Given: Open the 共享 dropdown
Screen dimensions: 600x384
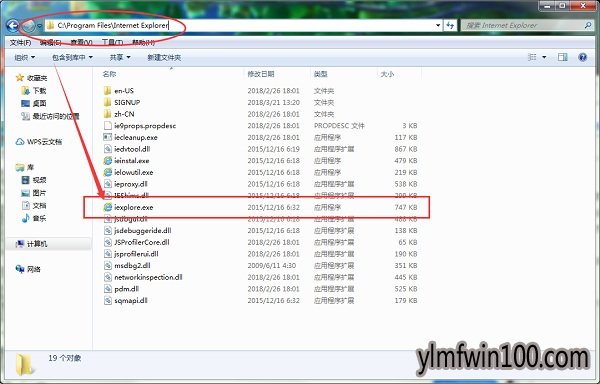Looking at the screenshot, I should (120, 57).
